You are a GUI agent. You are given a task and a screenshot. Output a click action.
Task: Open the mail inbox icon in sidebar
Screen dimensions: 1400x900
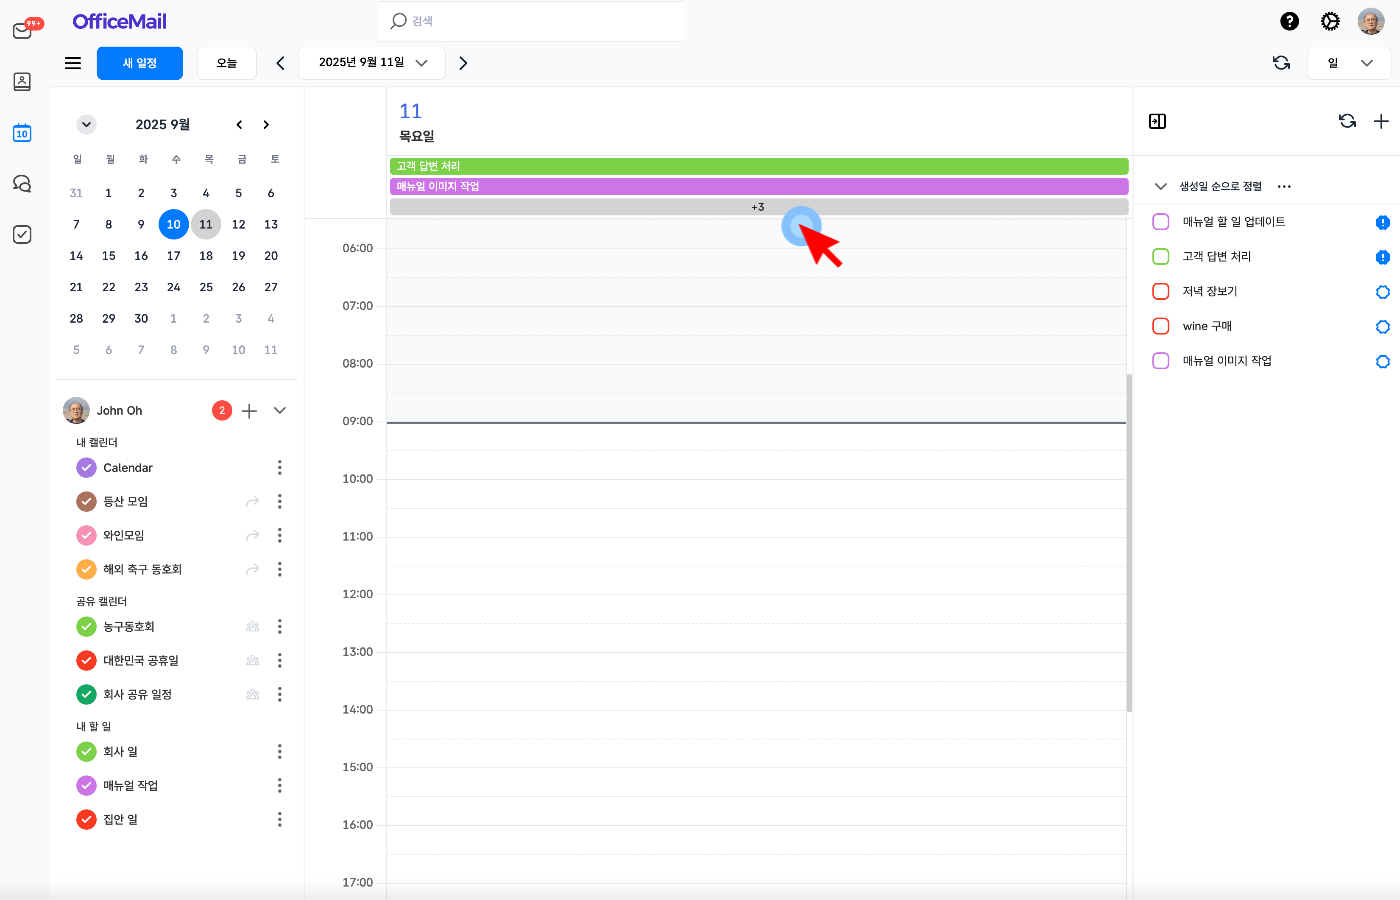(x=22, y=30)
